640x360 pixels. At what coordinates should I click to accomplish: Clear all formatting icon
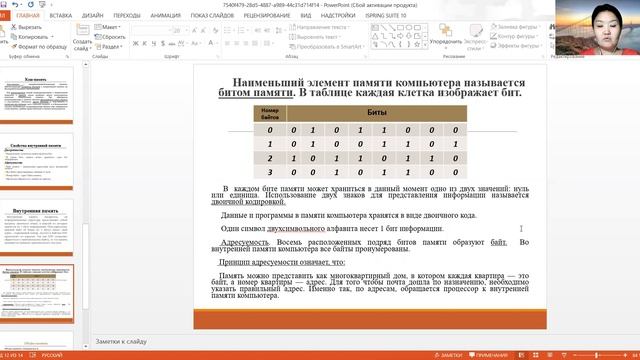coord(215,31)
